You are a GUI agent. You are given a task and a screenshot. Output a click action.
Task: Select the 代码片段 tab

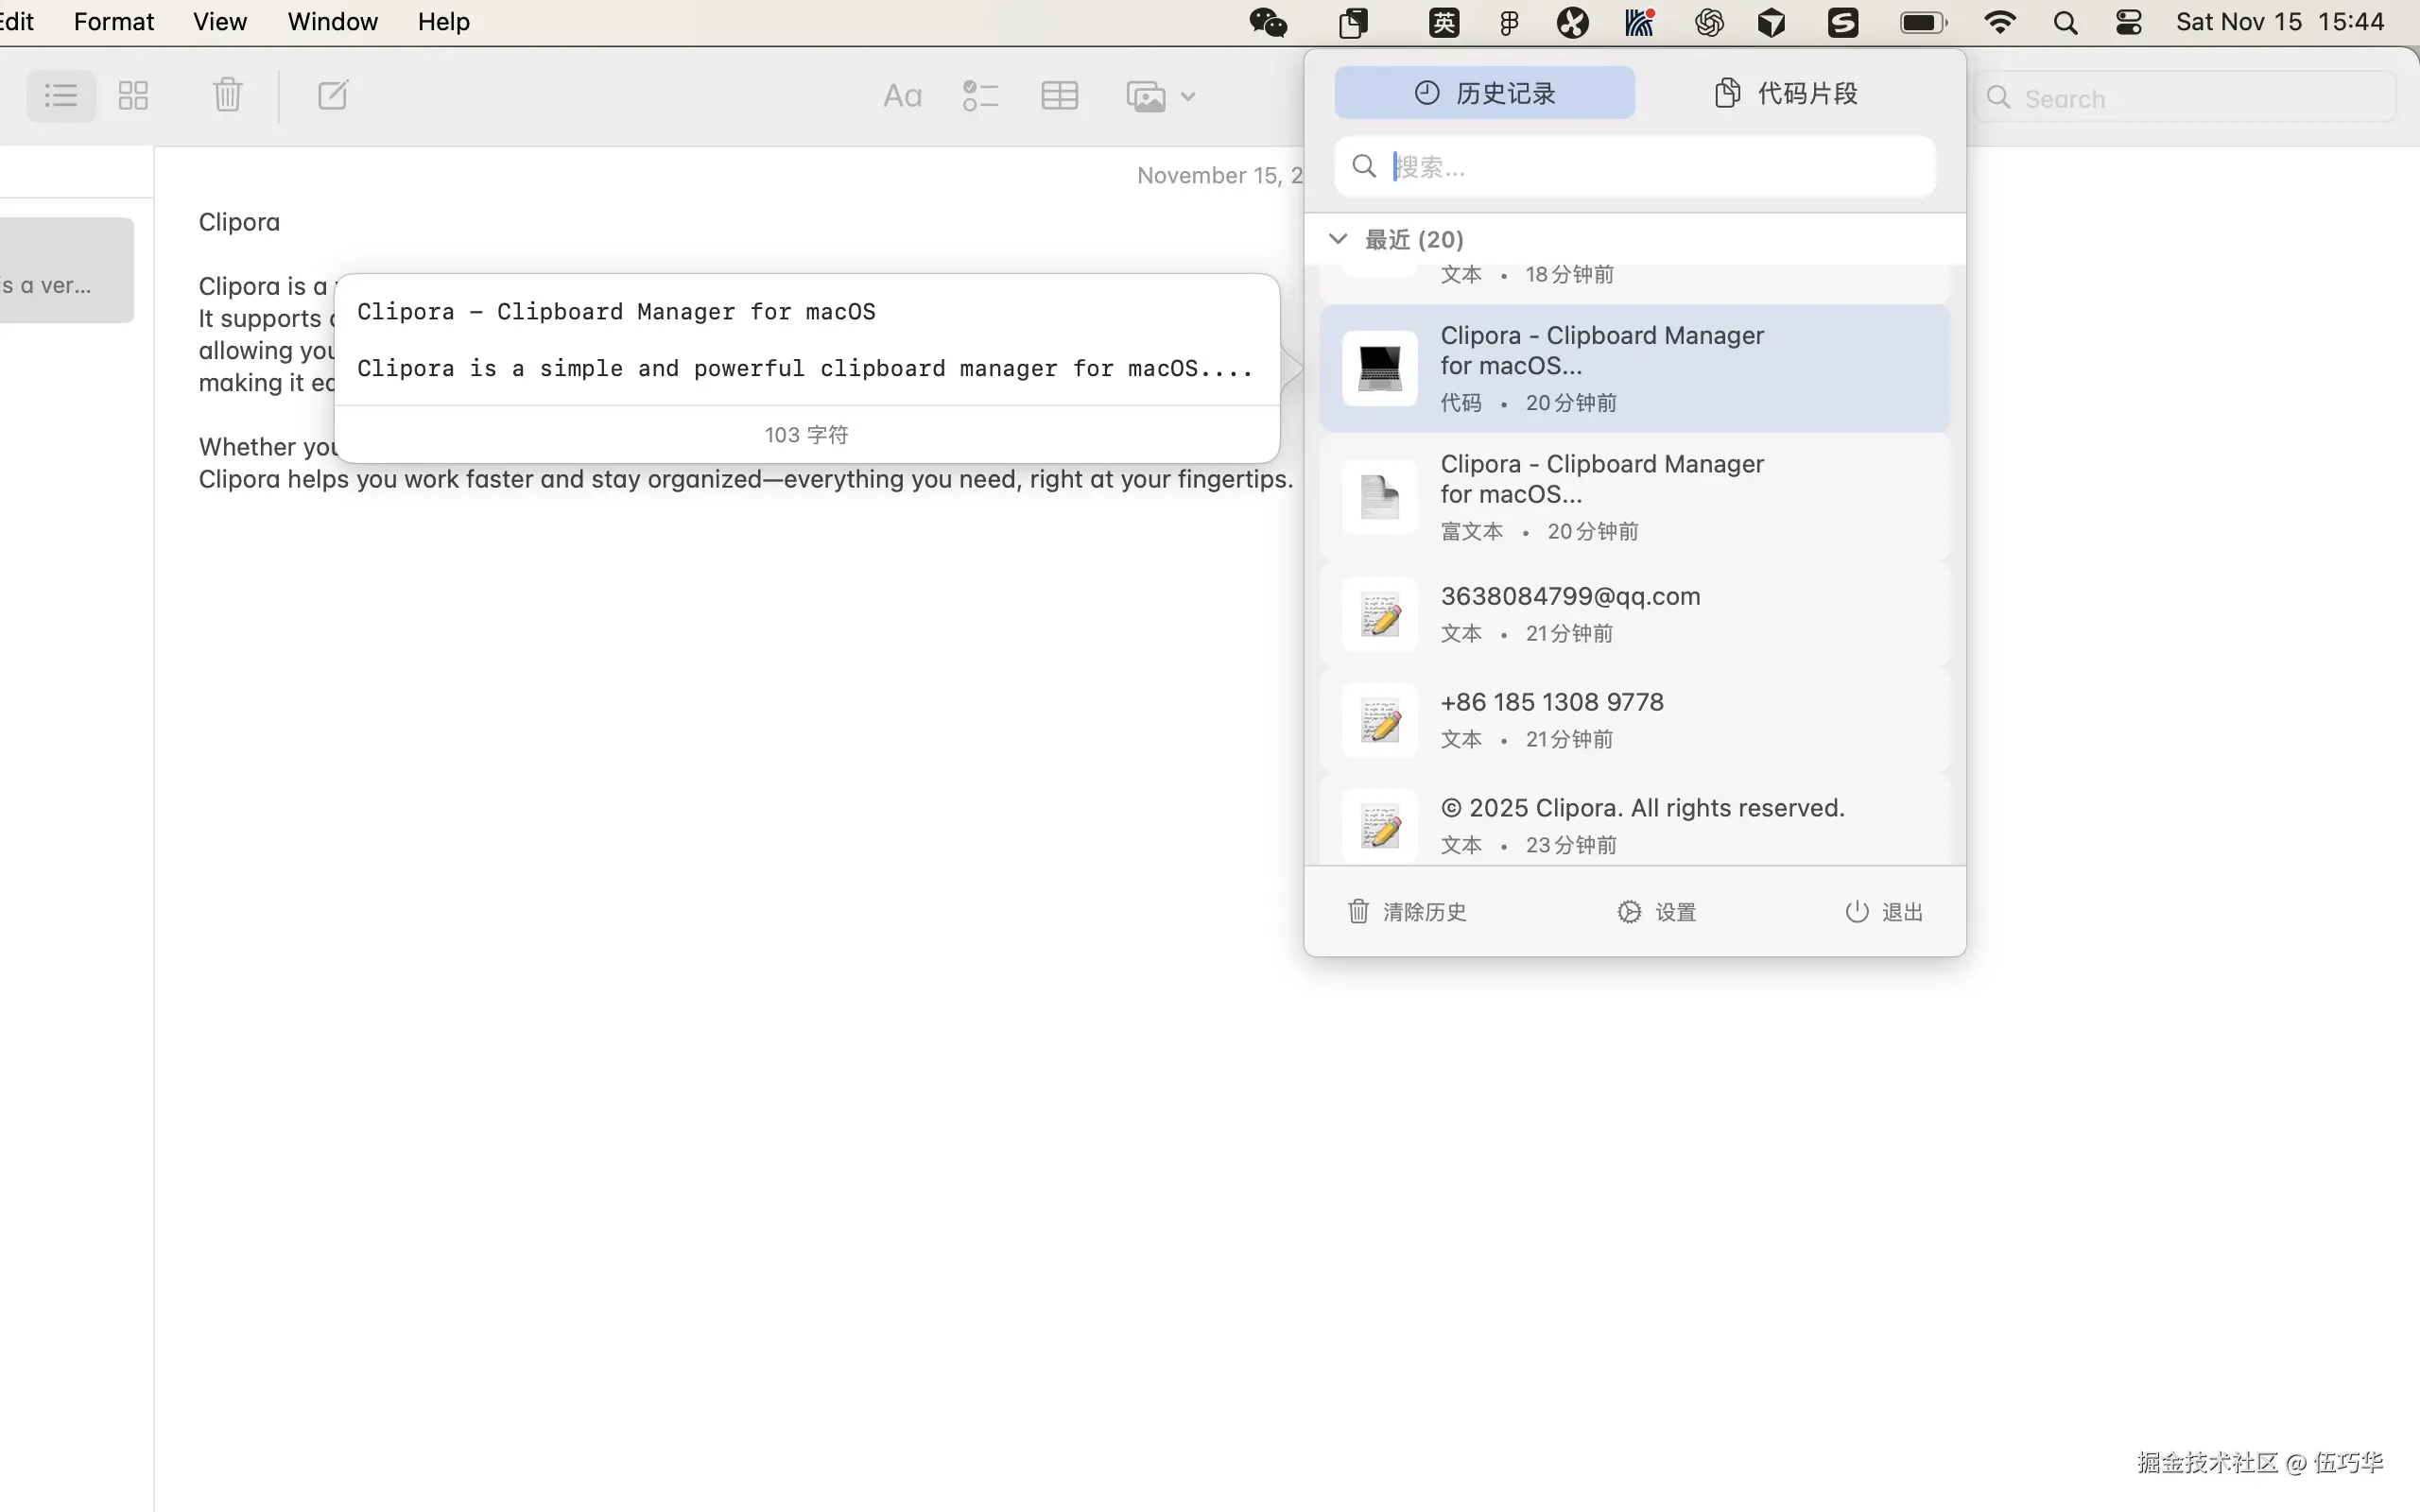[1786, 93]
